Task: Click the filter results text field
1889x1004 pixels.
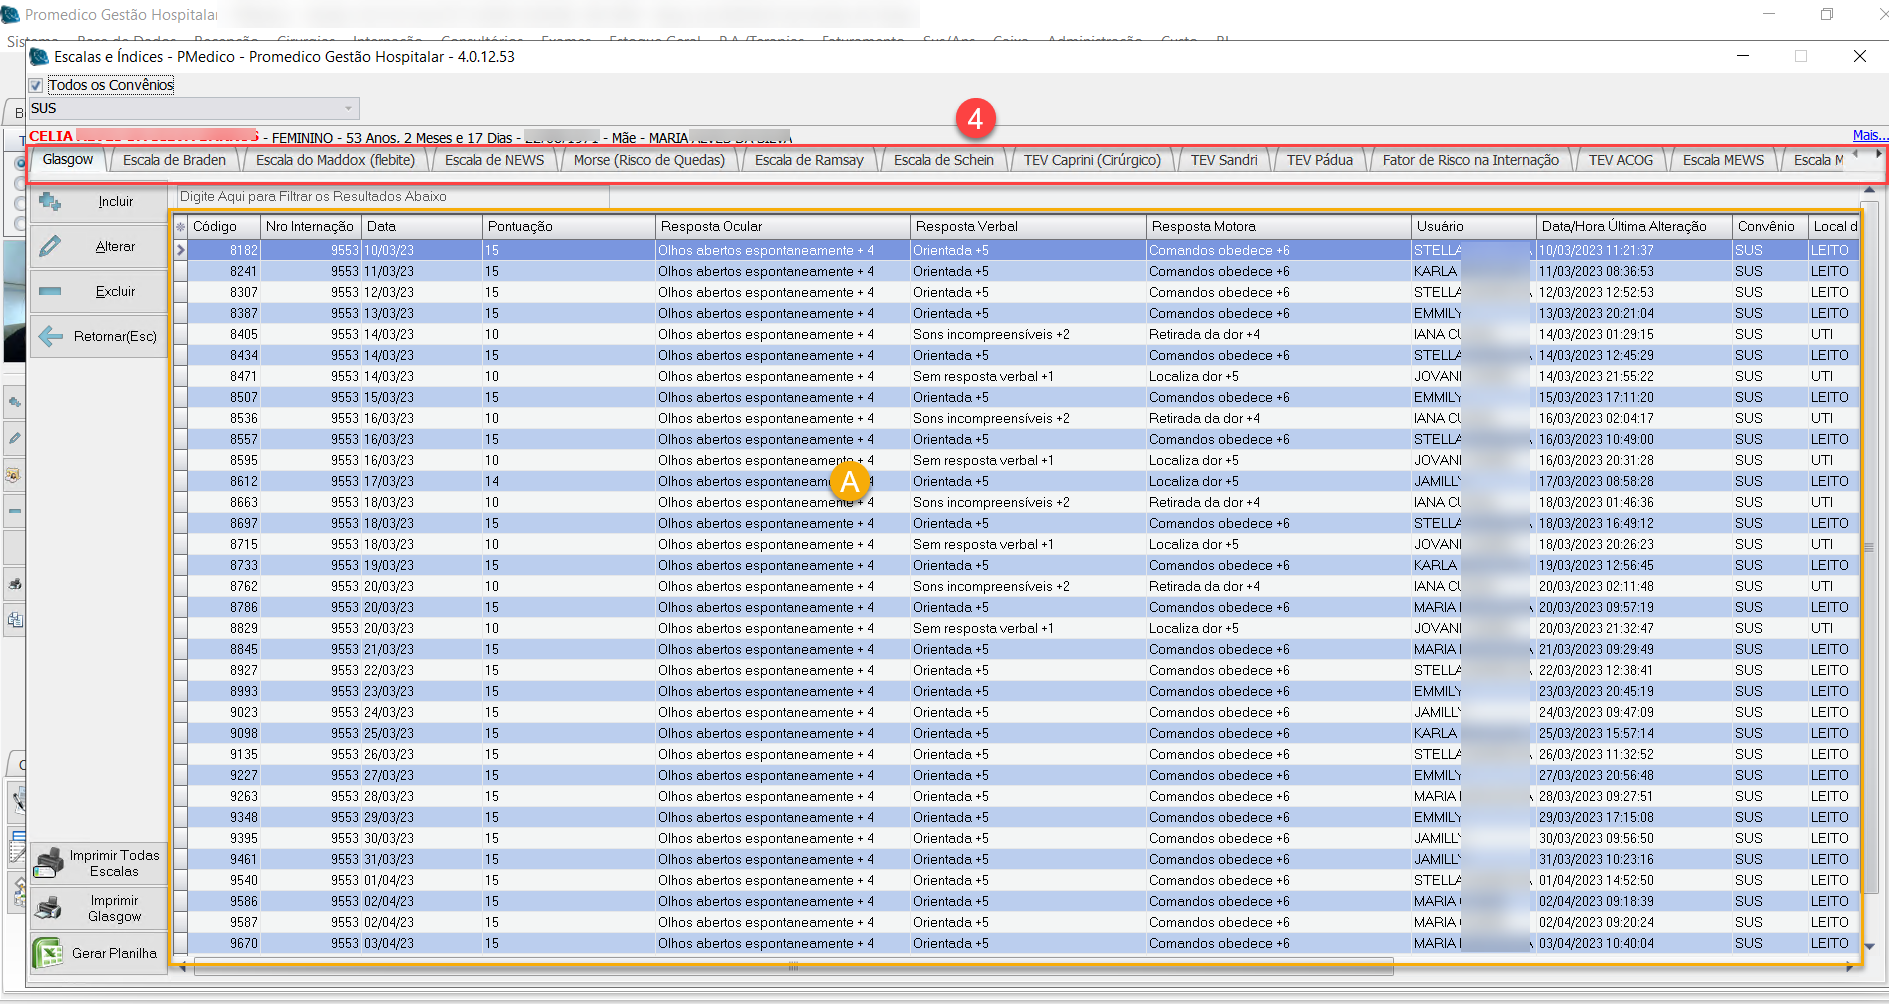Action: [392, 197]
